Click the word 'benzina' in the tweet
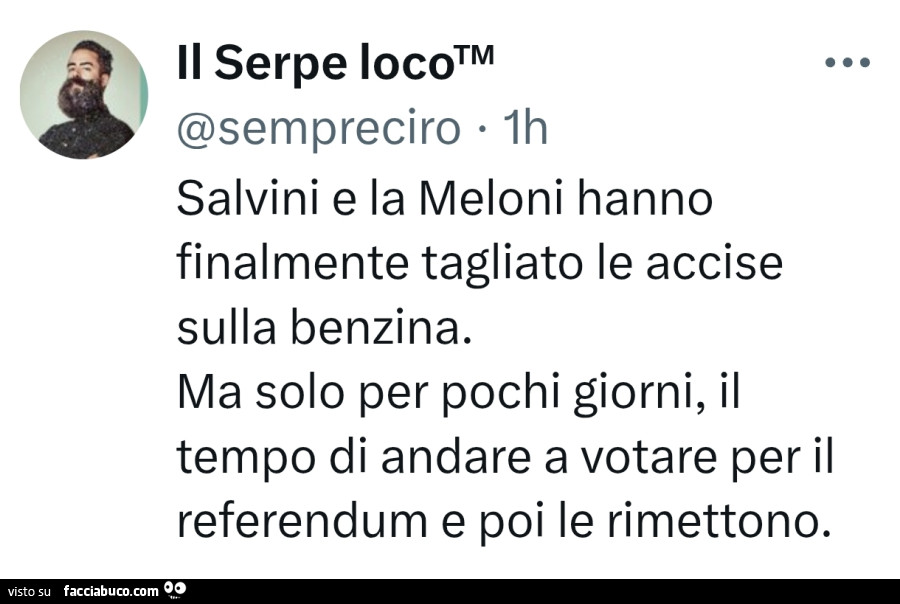This screenshot has width=900, height=604. tap(396, 328)
